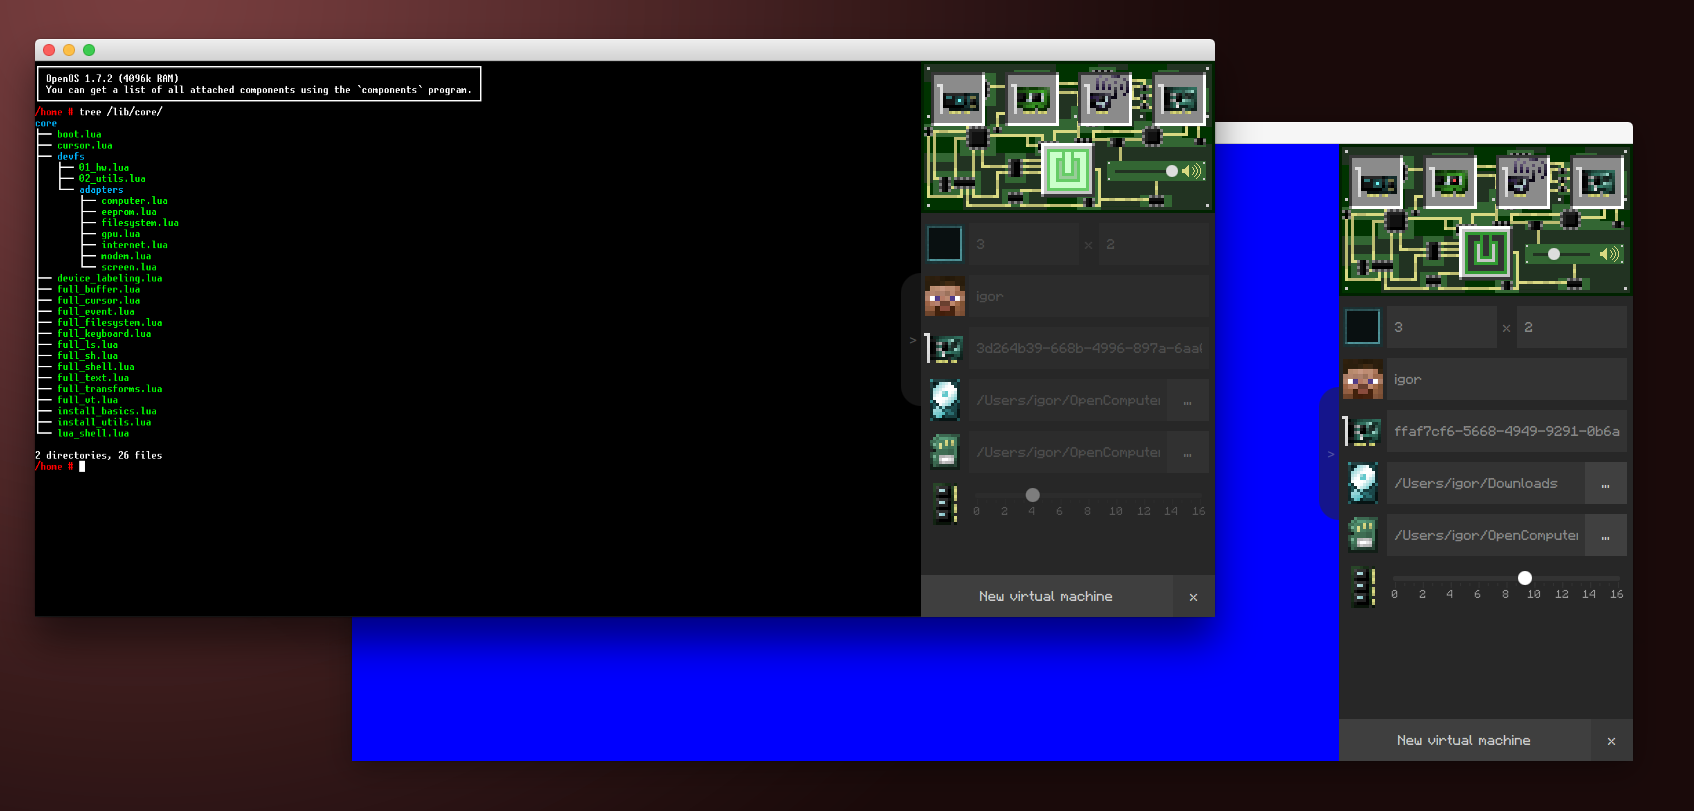Click 'full_keyboard.lua' in terminal listing
1694x811 pixels.
click(104, 334)
